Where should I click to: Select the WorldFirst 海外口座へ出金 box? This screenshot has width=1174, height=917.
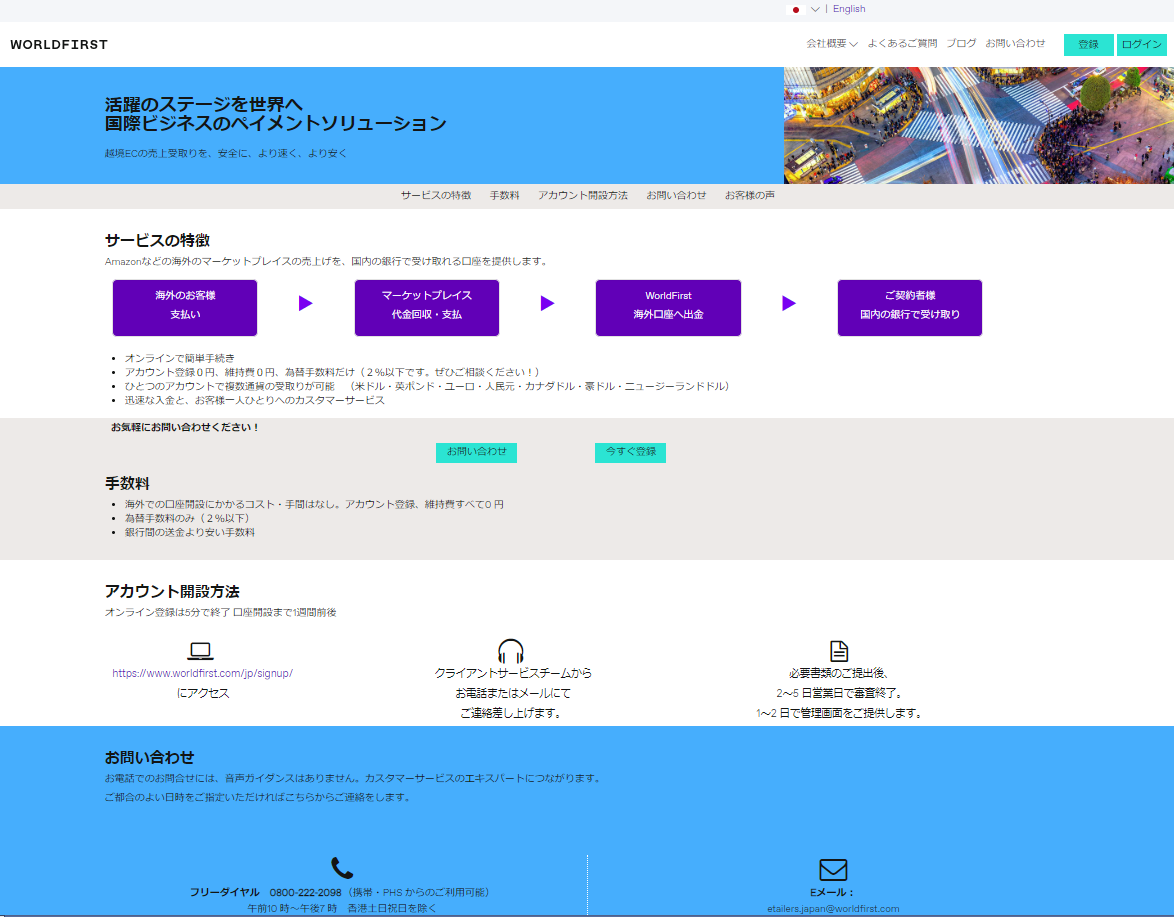[x=669, y=308]
